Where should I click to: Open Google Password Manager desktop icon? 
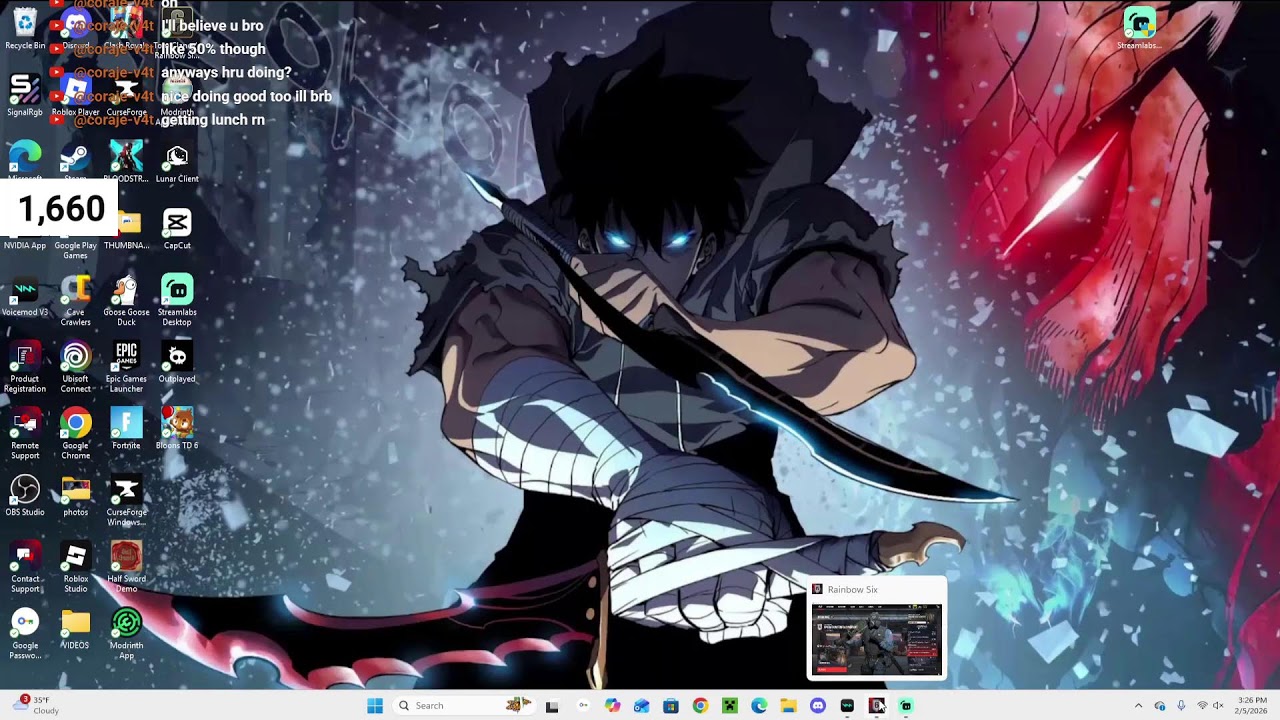click(x=25, y=635)
